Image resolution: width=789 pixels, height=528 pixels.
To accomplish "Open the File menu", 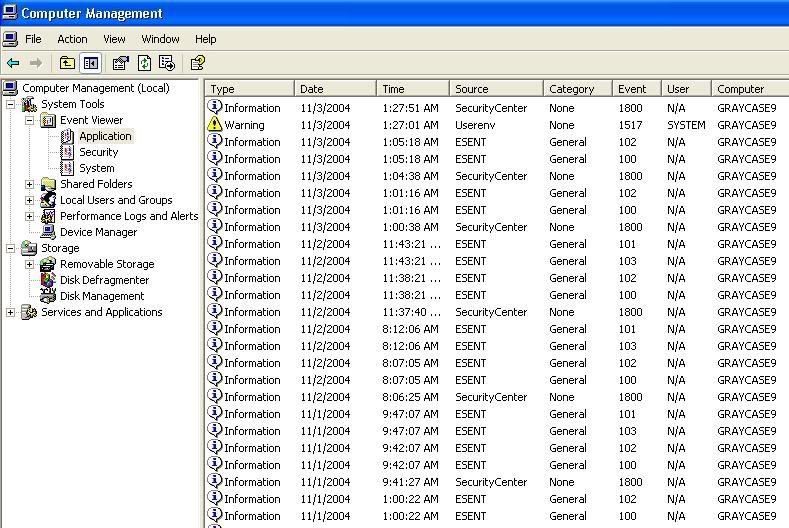I will coord(33,39).
